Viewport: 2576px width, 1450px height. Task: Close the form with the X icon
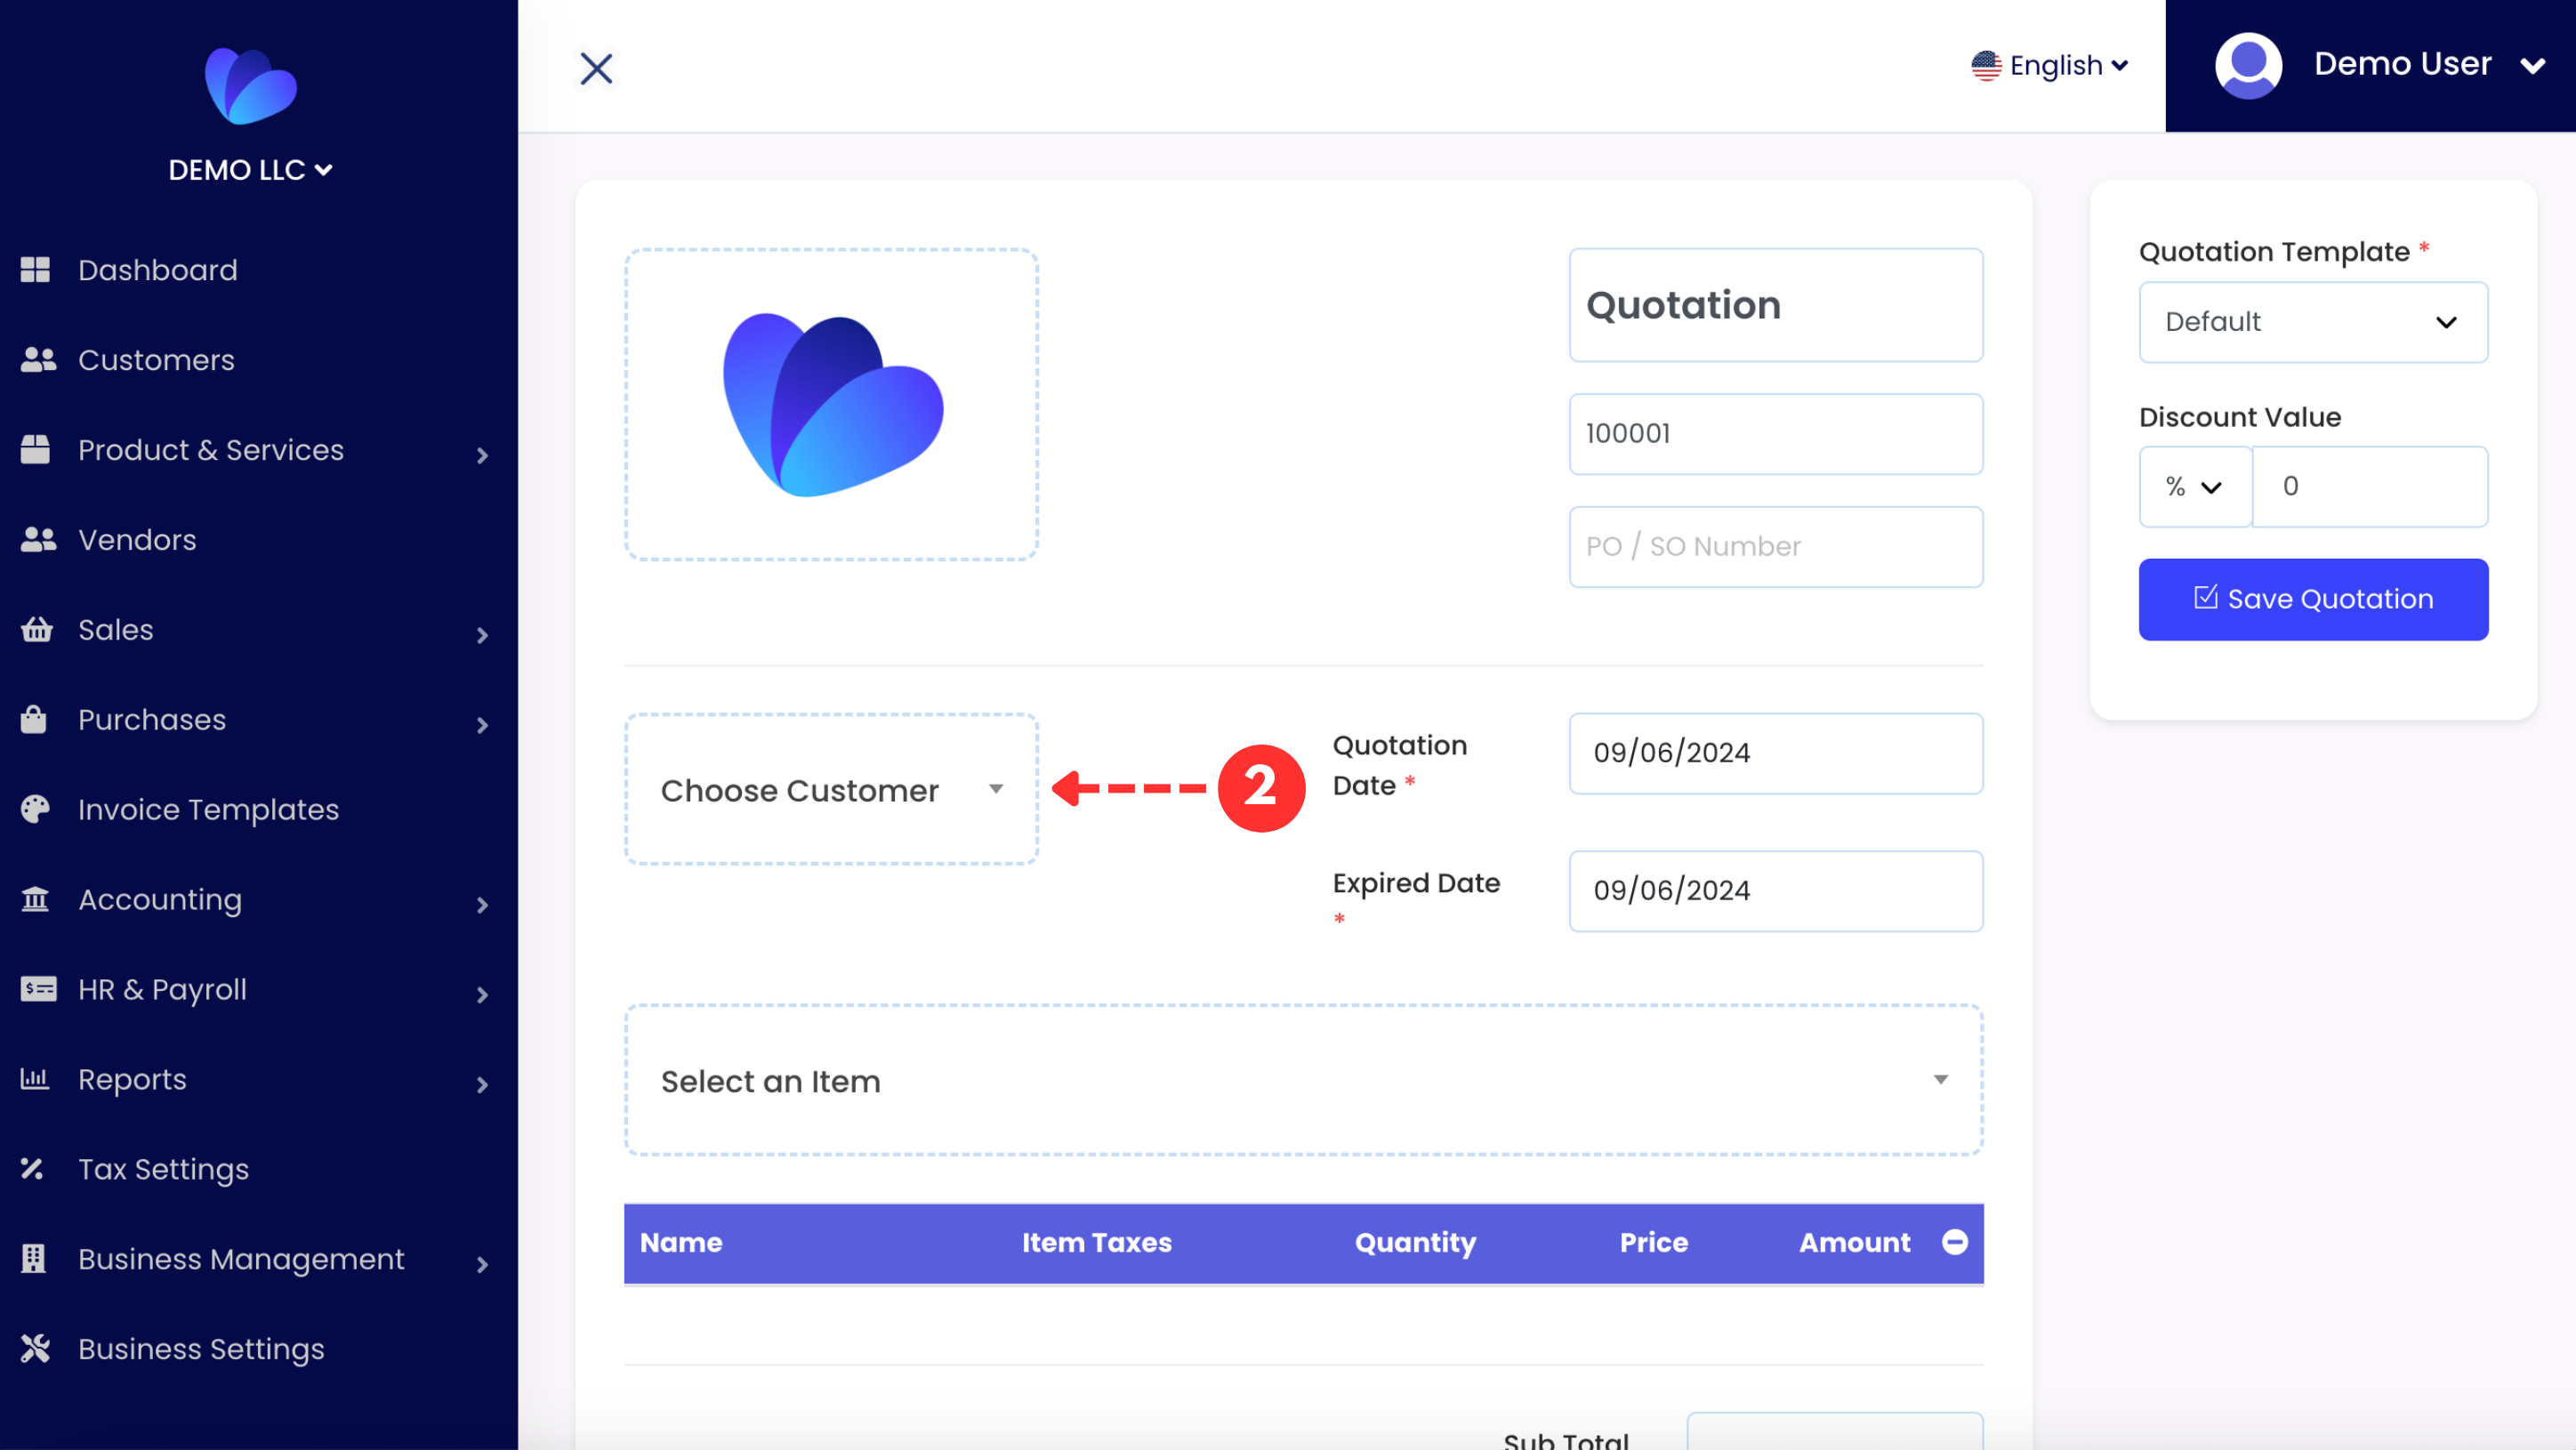click(x=597, y=69)
